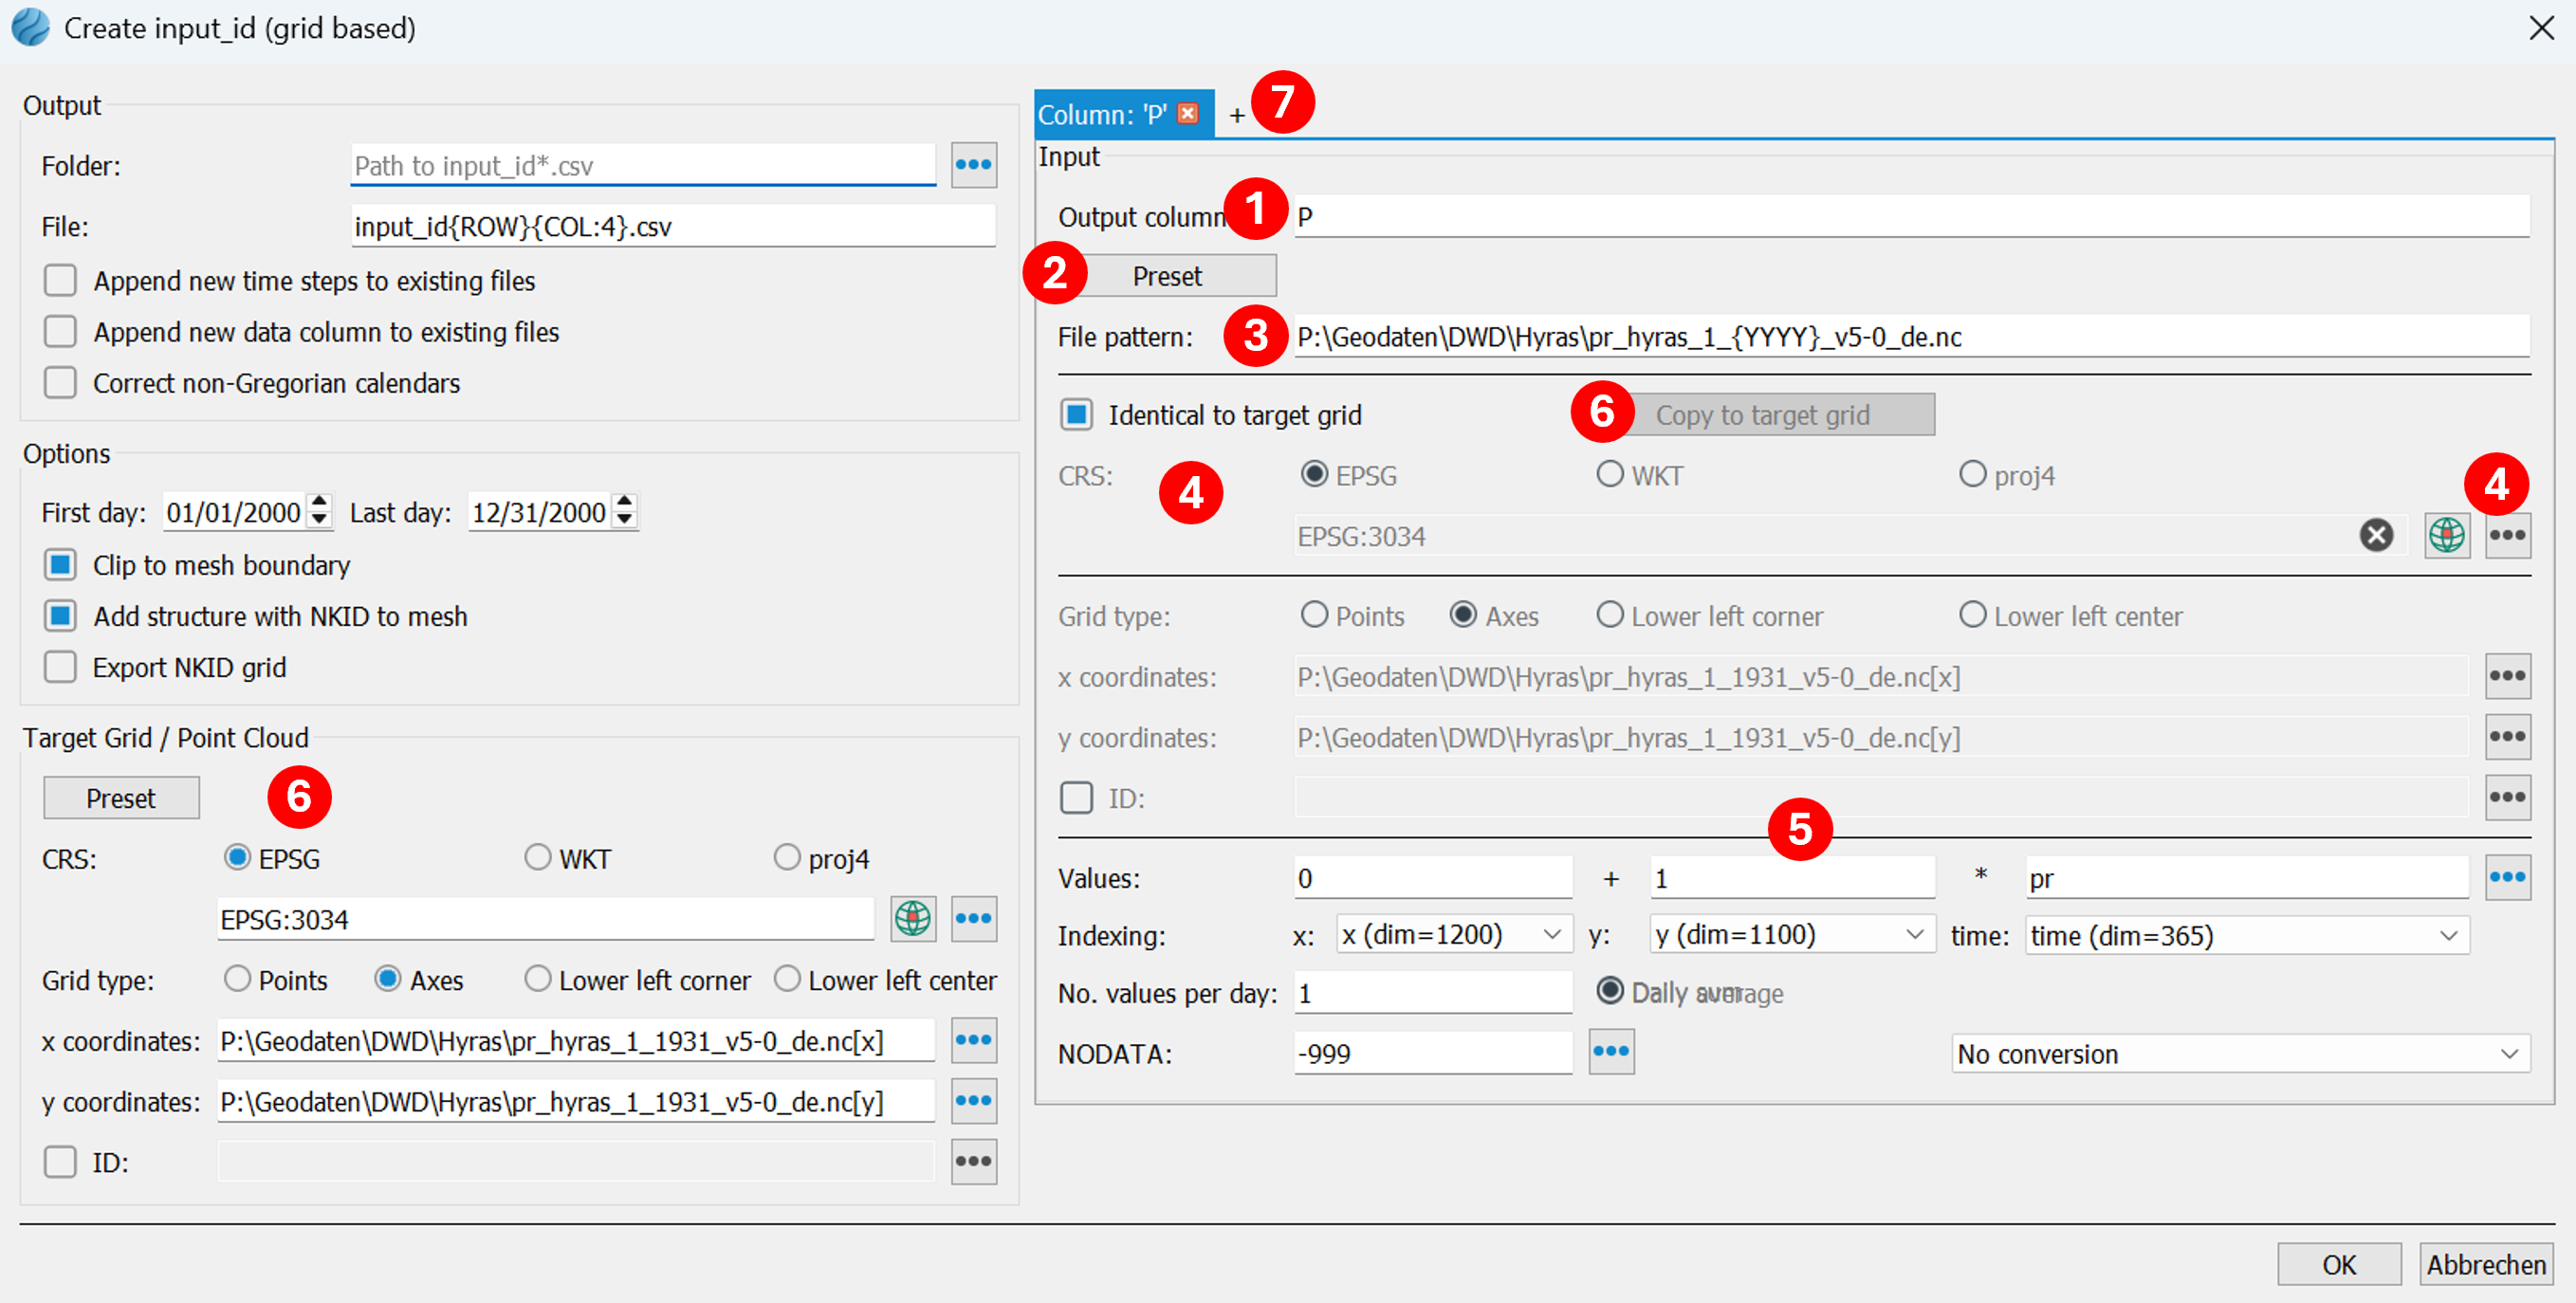Viewport: 2576px width, 1303px height.
Task: Select Lower left corner grid type in Target Grid
Action: (x=538, y=979)
